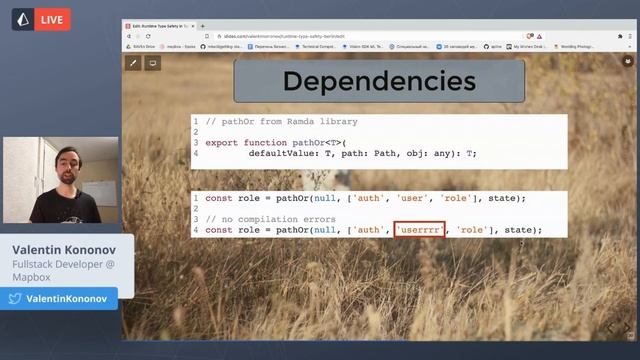The image size is (640, 360).
Task: Click the logo icon next to LIVE
Action: [x=23, y=20]
